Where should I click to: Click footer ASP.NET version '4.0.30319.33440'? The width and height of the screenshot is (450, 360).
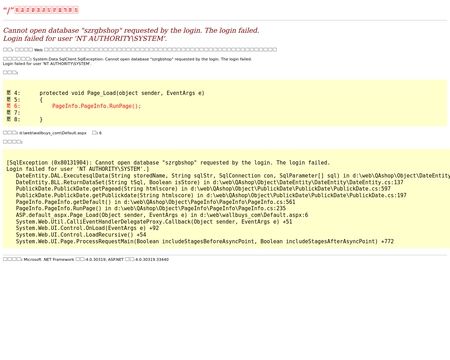click(x=152, y=259)
